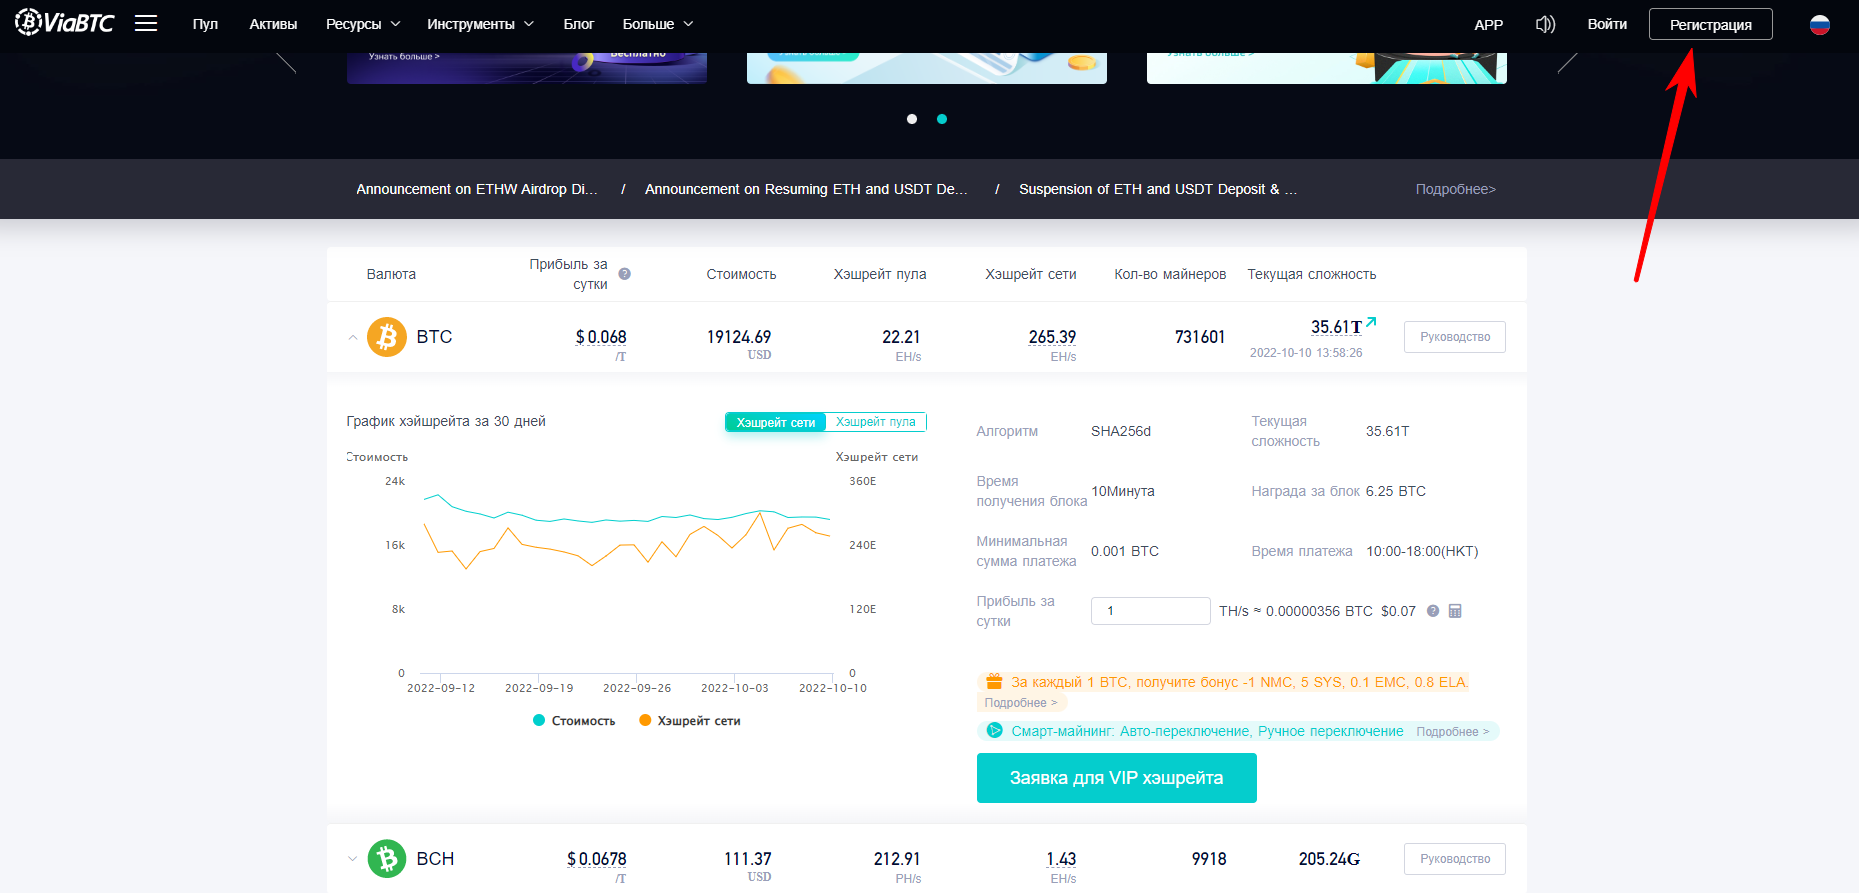Toggle Стоимость series in chart legend
The height and width of the screenshot is (893, 1859).
click(x=574, y=721)
